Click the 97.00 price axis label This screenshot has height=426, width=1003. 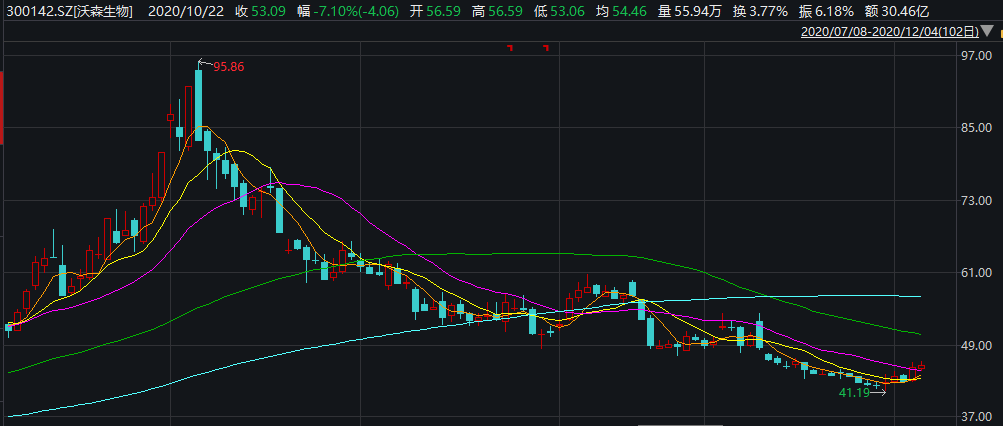[x=974, y=57]
